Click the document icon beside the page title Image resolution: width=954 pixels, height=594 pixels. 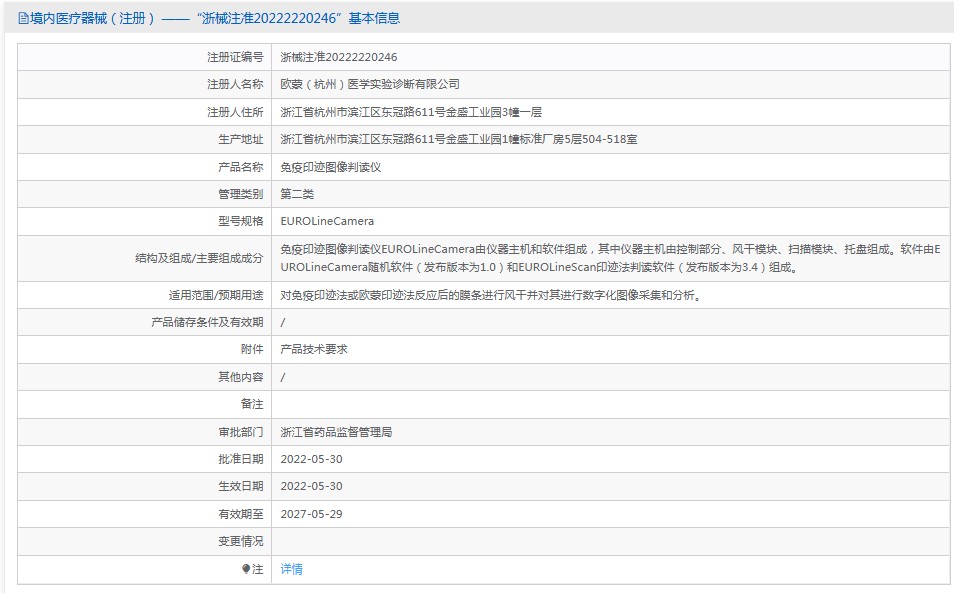(x=23, y=19)
